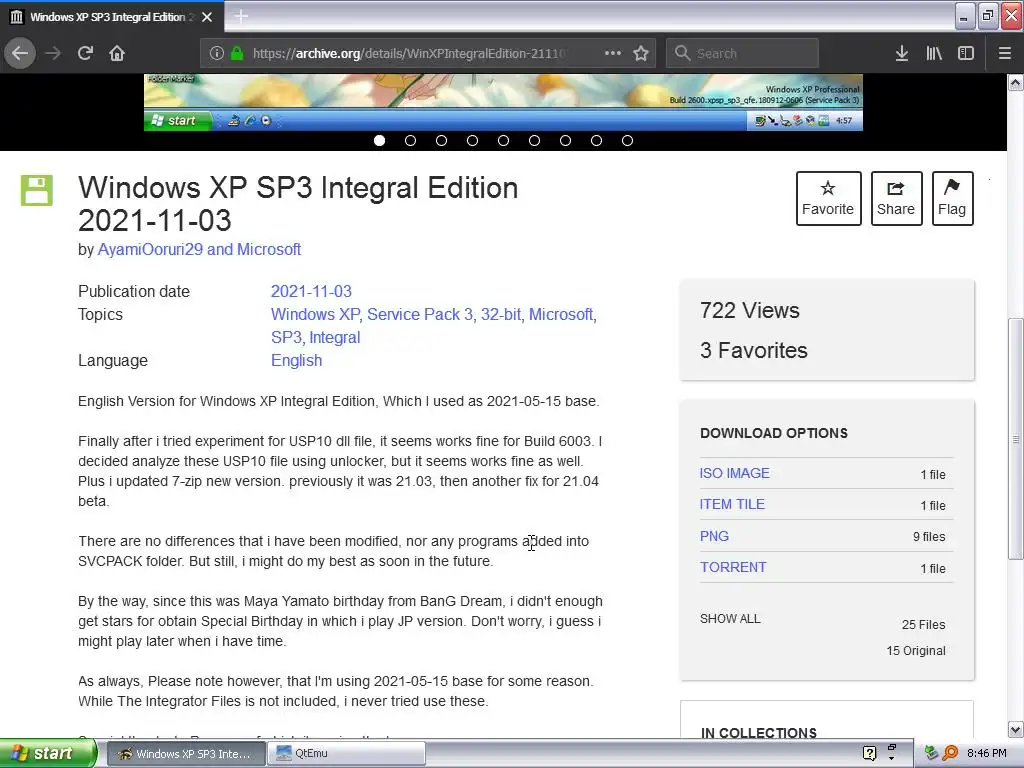This screenshot has height=768, width=1024.
Task: Click the page scrollbar up arrow
Action: pos(1016,82)
